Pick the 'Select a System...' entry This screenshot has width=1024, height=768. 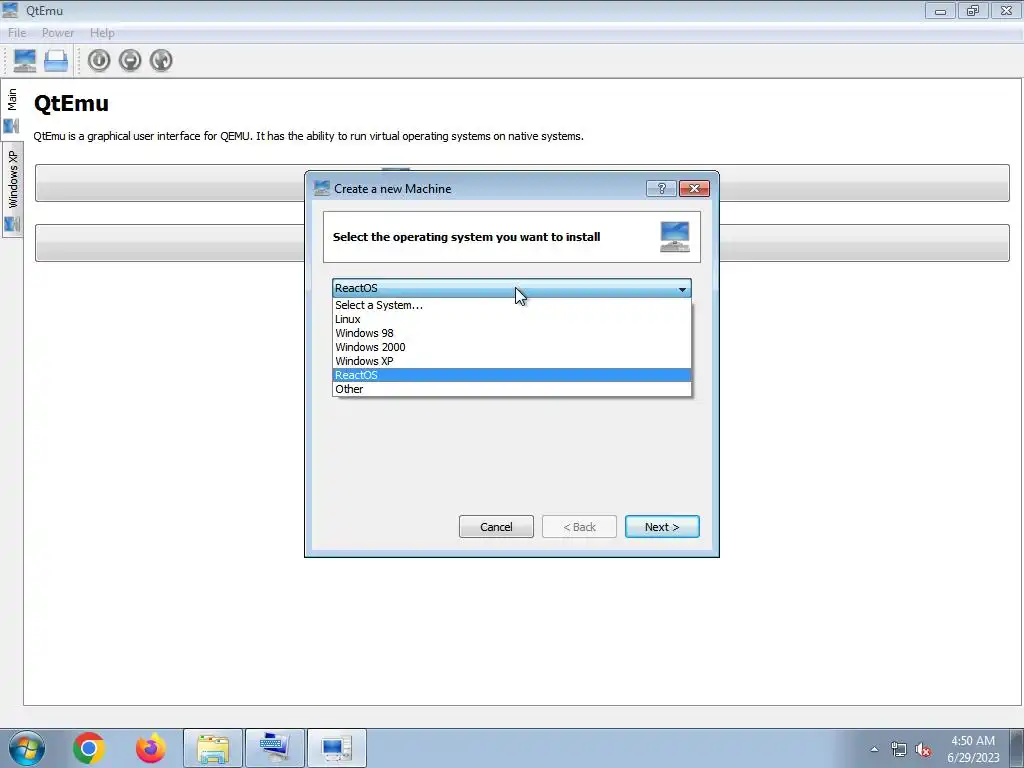pos(511,305)
